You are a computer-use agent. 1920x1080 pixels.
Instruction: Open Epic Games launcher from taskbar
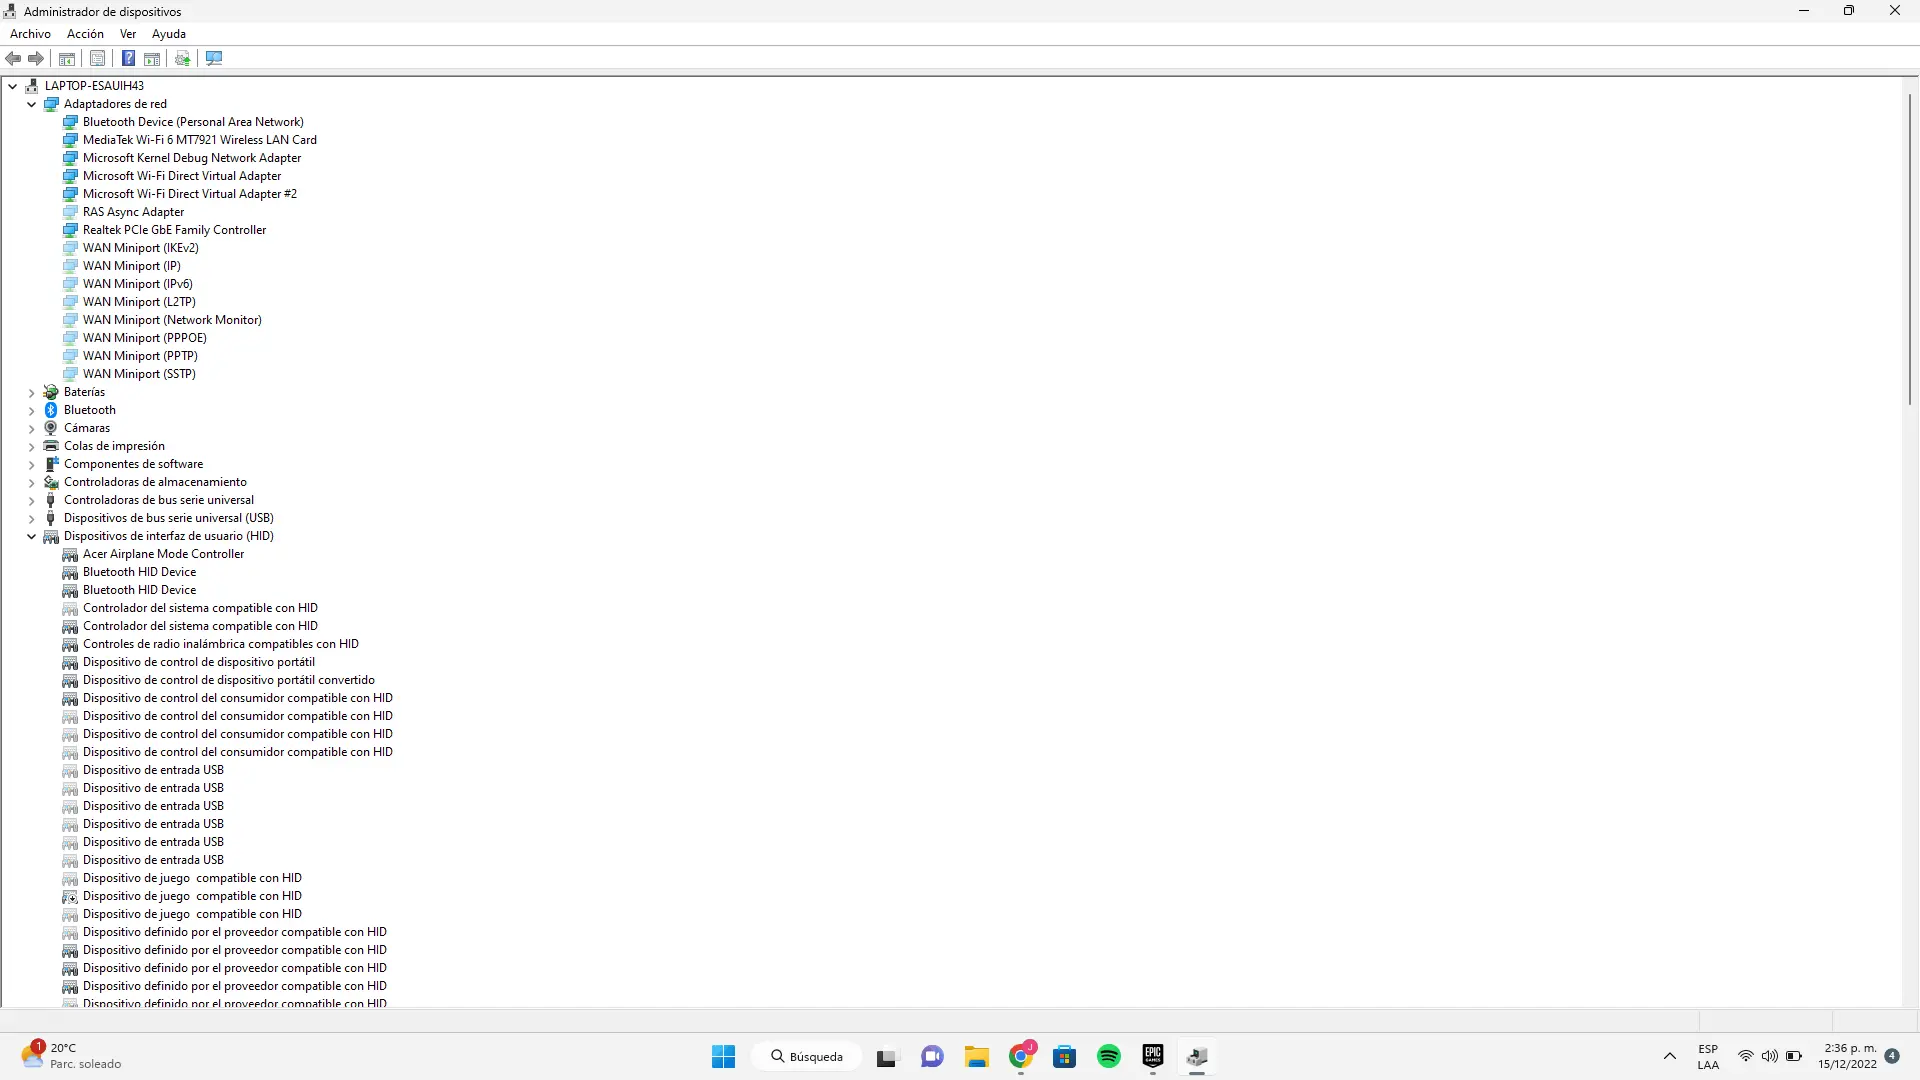click(1153, 1057)
